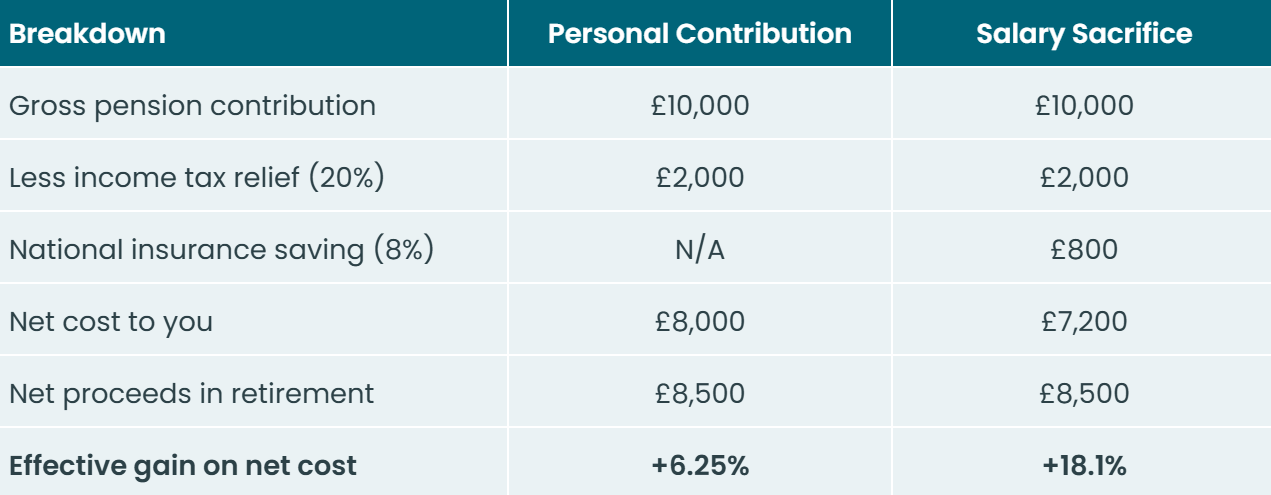This screenshot has width=1271, height=495.
Task: Click the £800 national insurance saving cell
Action: click(1084, 249)
